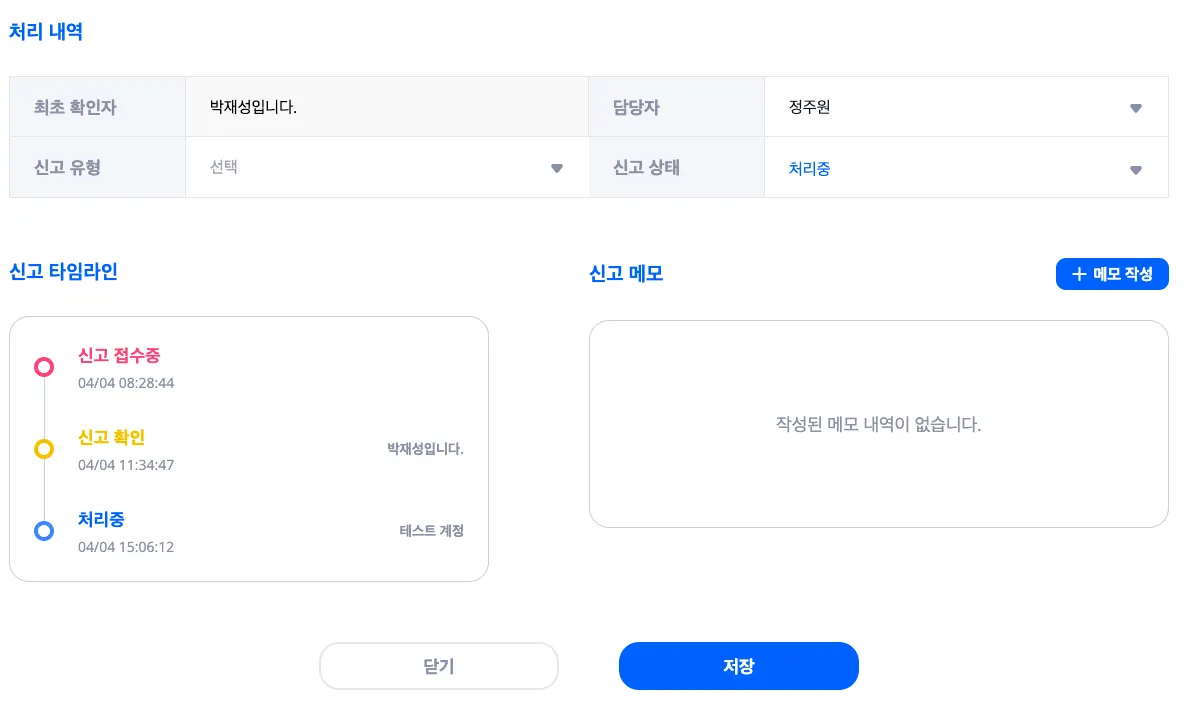1185x708 pixels.
Task: Click the empty 신고 메모 box
Action: (878, 424)
